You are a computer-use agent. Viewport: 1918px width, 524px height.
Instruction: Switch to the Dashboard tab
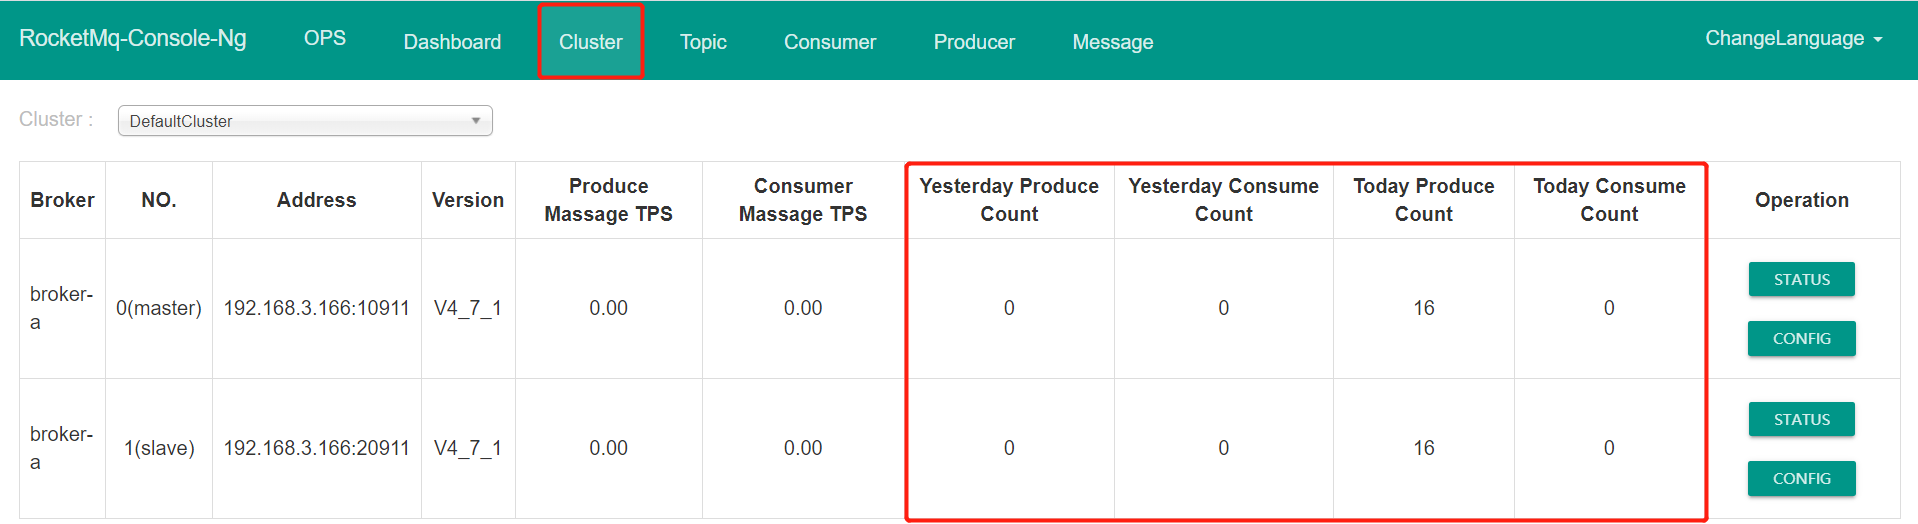pyautogui.click(x=452, y=42)
